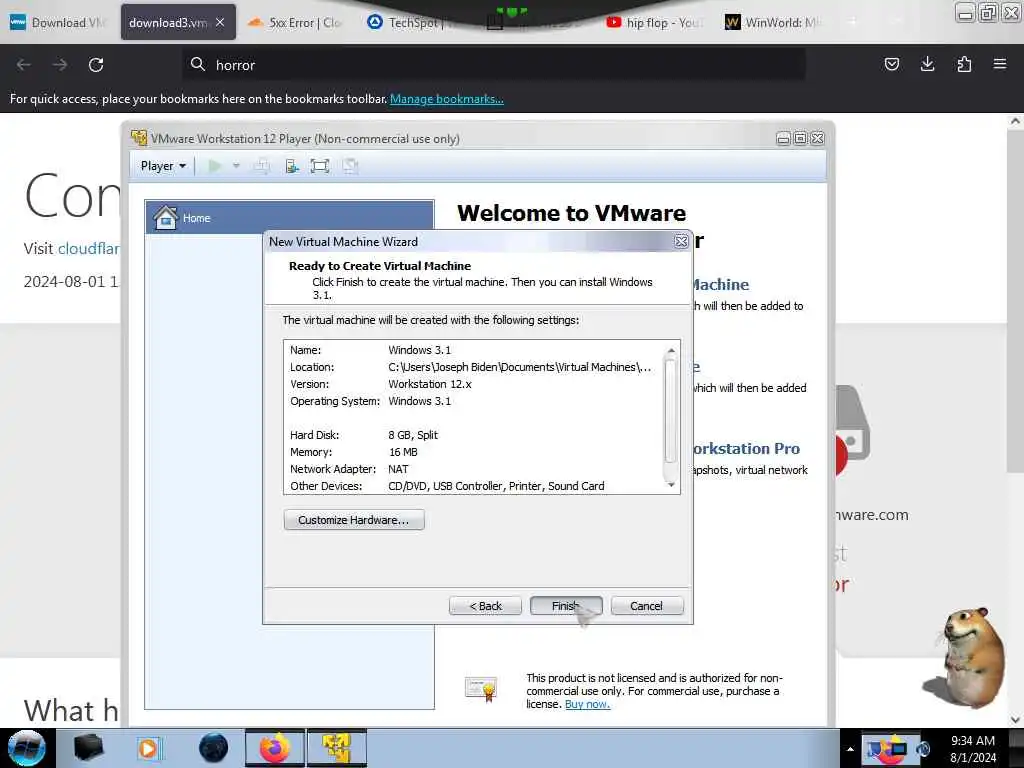
Task: Click the cloudflare link on the error page
Action: point(89,248)
